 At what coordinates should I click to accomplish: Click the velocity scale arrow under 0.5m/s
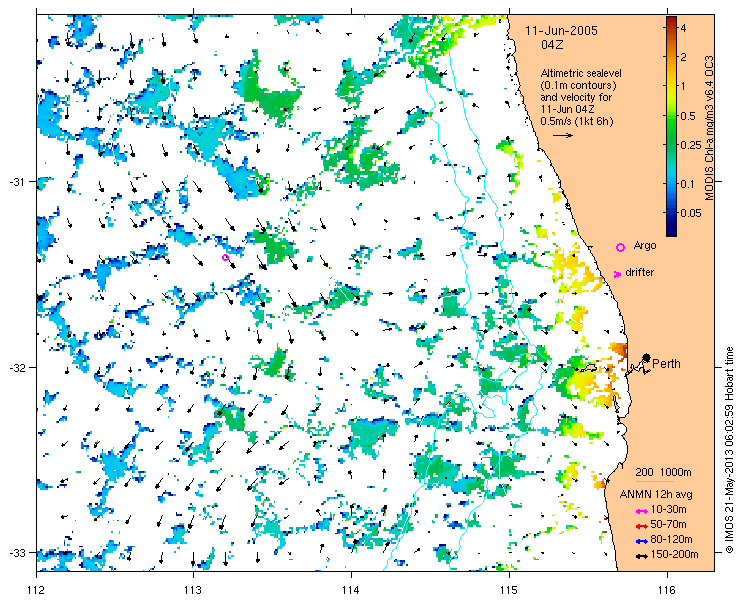pyautogui.click(x=563, y=135)
